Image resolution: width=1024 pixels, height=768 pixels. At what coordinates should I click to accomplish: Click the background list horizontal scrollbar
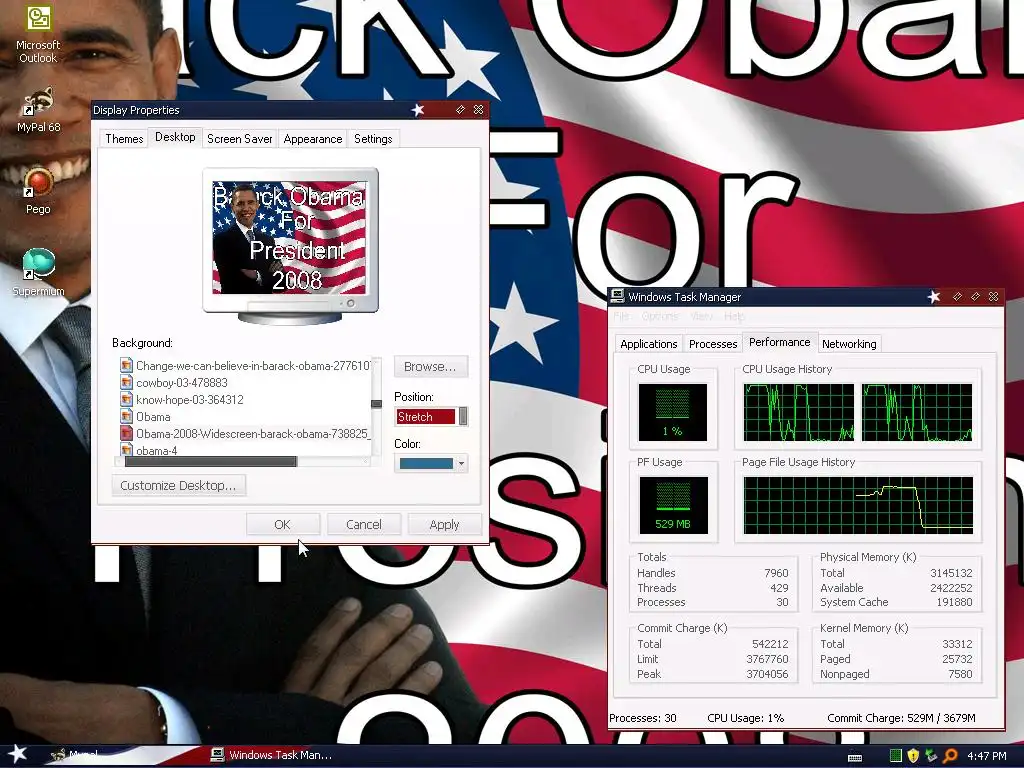pos(210,462)
